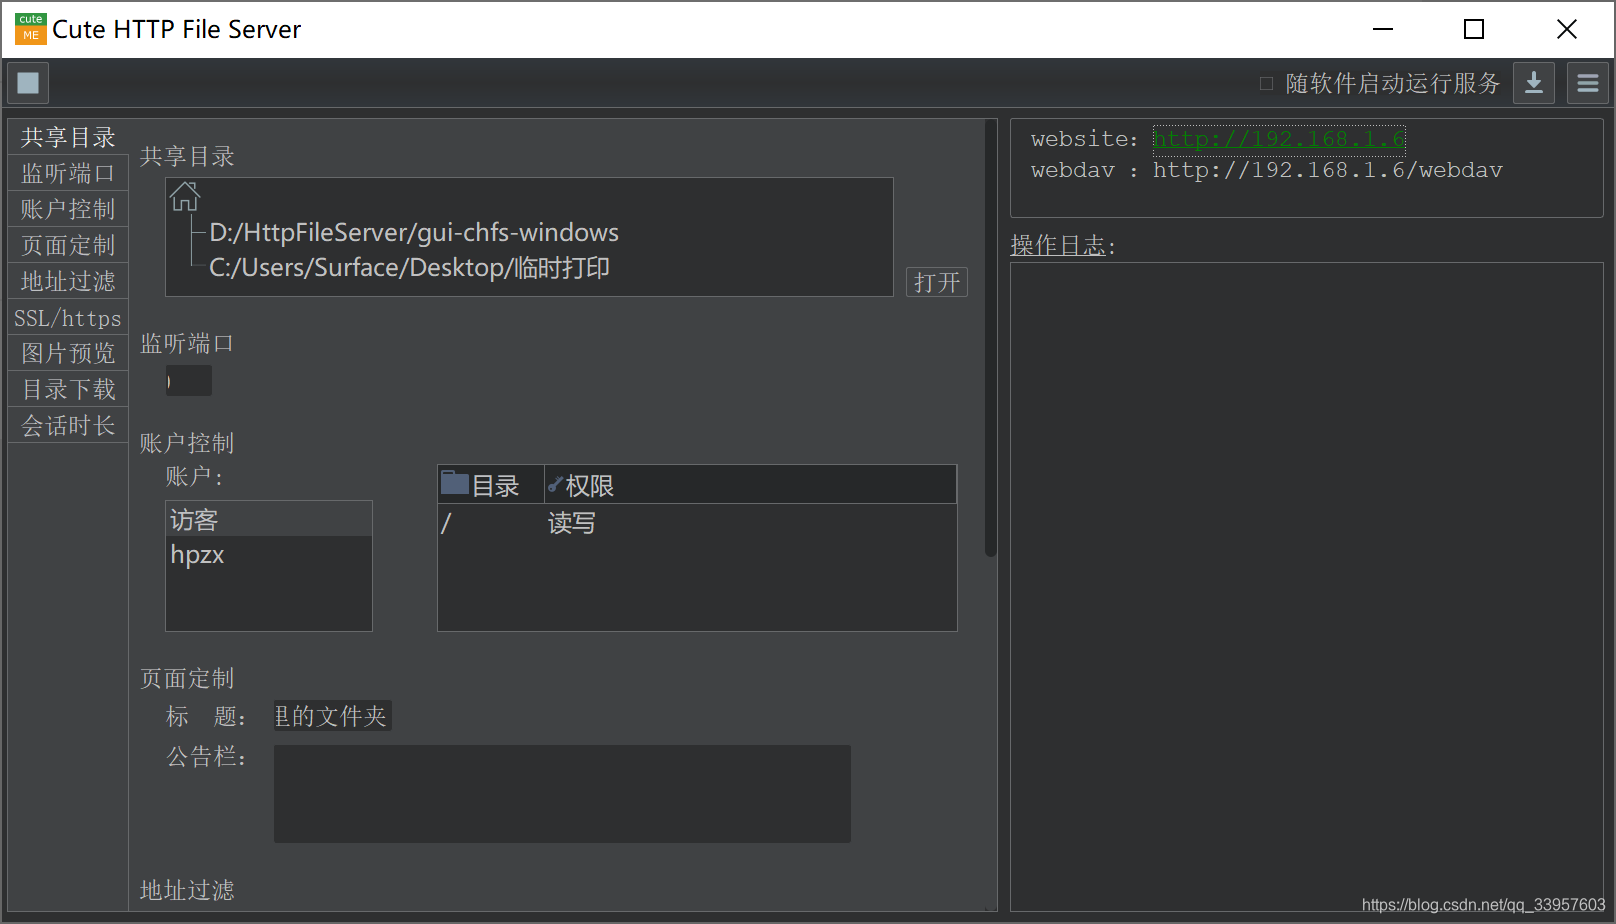
Task: Jump to the 账户控制 sidebar section
Action: point(67,208)
